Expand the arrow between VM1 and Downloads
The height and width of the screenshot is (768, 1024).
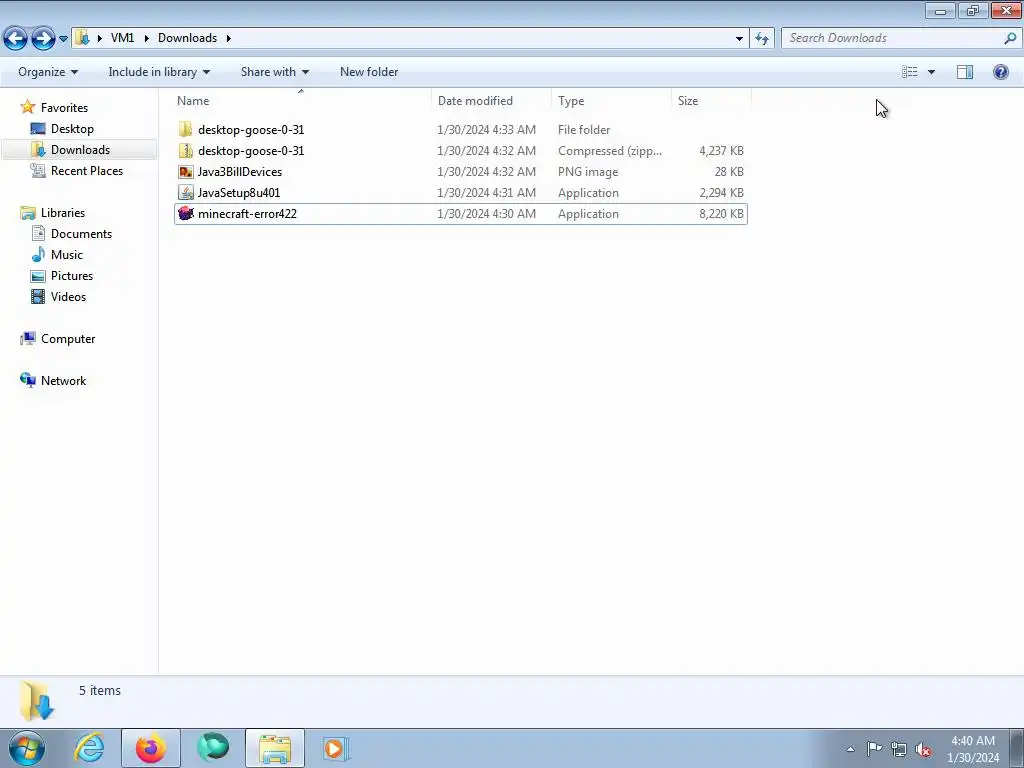[146, 38]
